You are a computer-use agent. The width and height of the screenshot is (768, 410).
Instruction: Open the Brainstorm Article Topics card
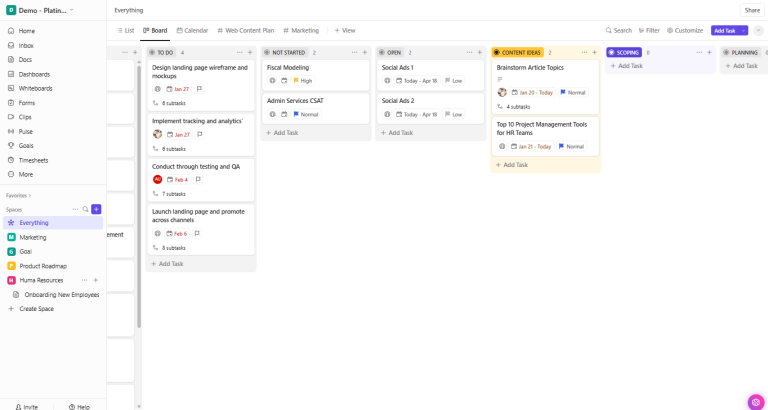point(530,68)
